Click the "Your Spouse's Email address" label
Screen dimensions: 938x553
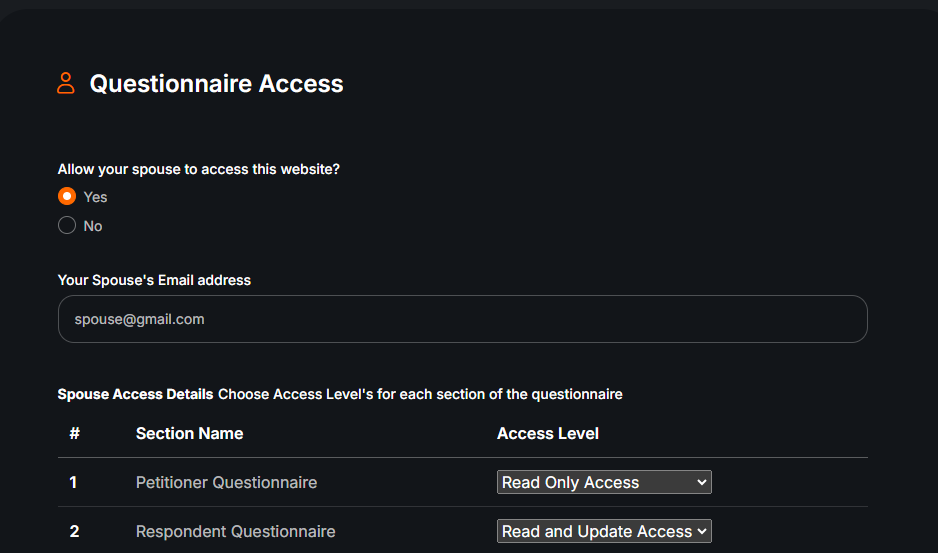coord(154,280)
